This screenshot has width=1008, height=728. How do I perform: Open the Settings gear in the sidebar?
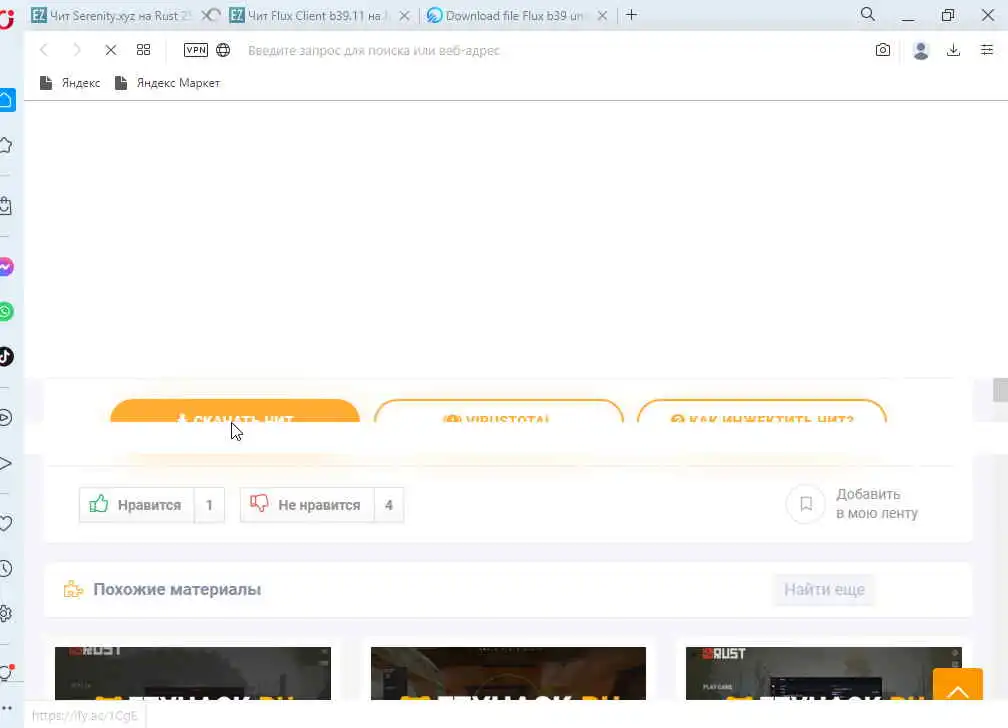(x=6, y=613)
